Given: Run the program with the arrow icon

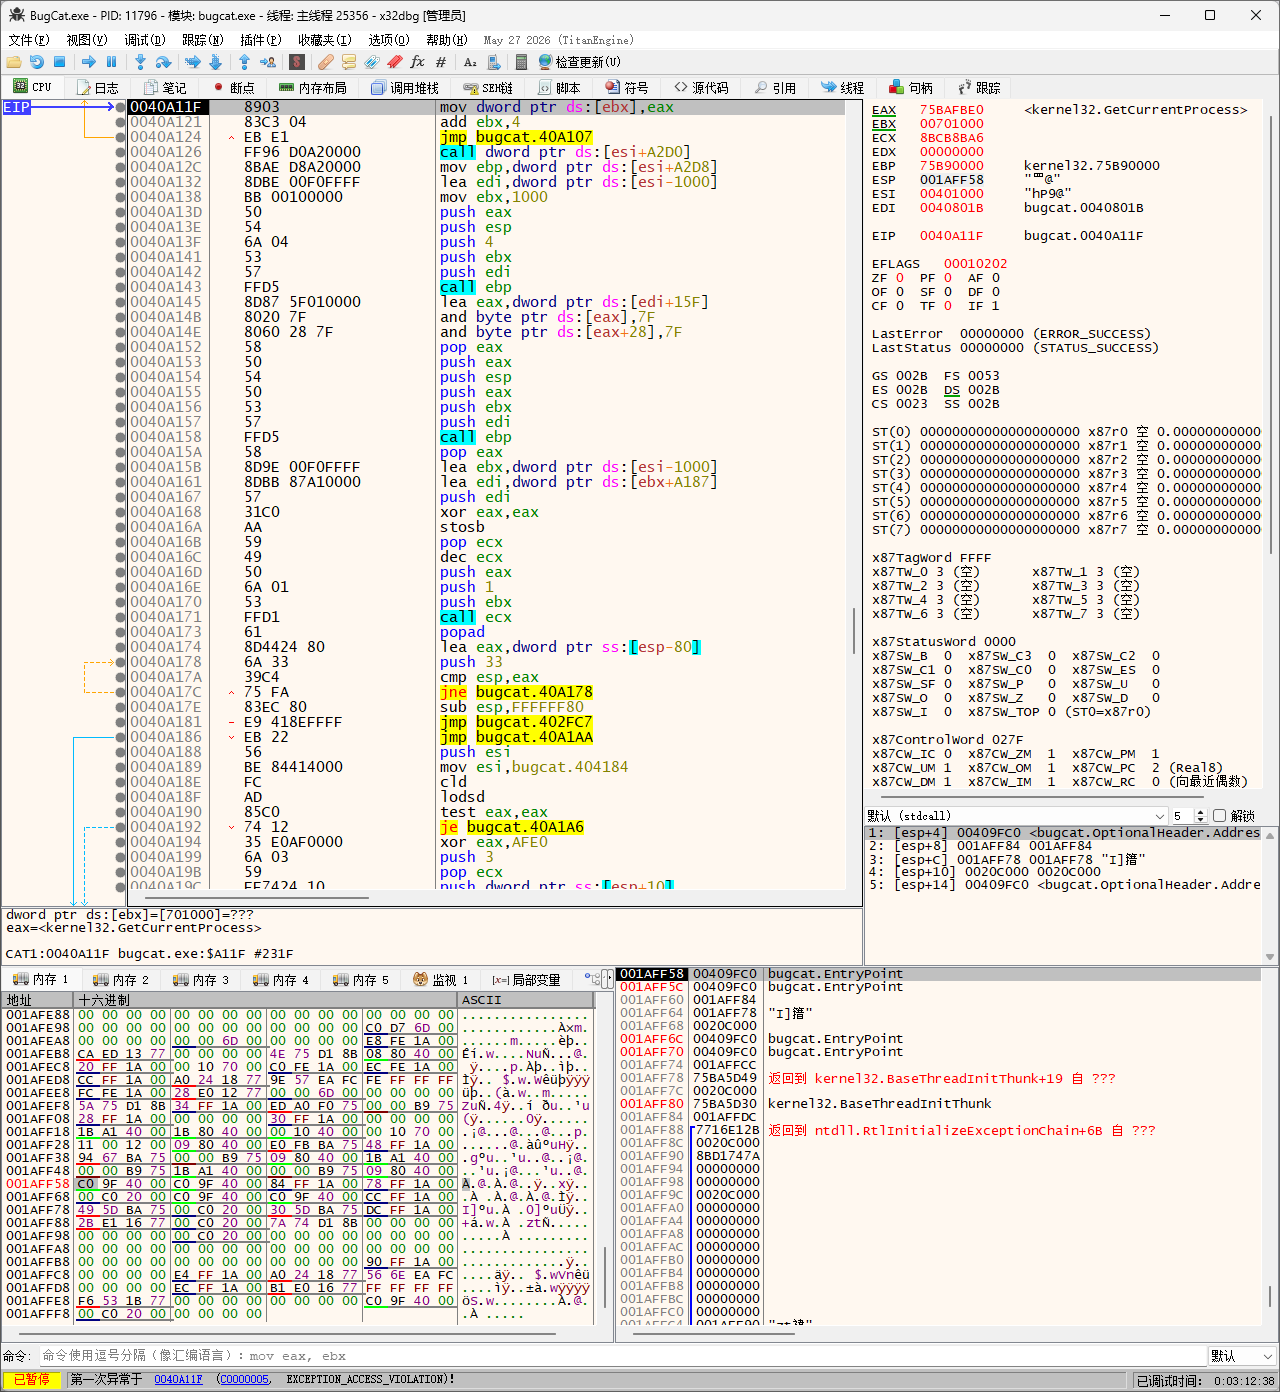Looking at the screenshot, I should coord(89,62).
